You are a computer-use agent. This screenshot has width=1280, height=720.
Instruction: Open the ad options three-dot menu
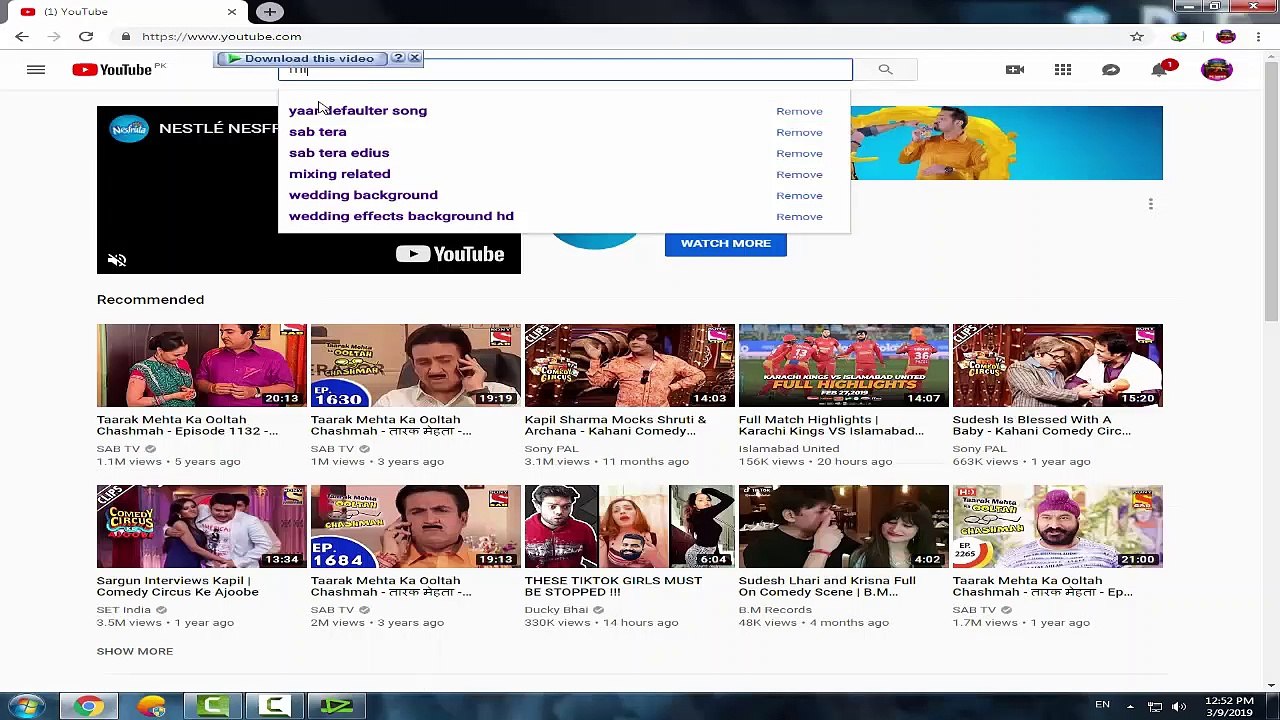point(1151,204)
